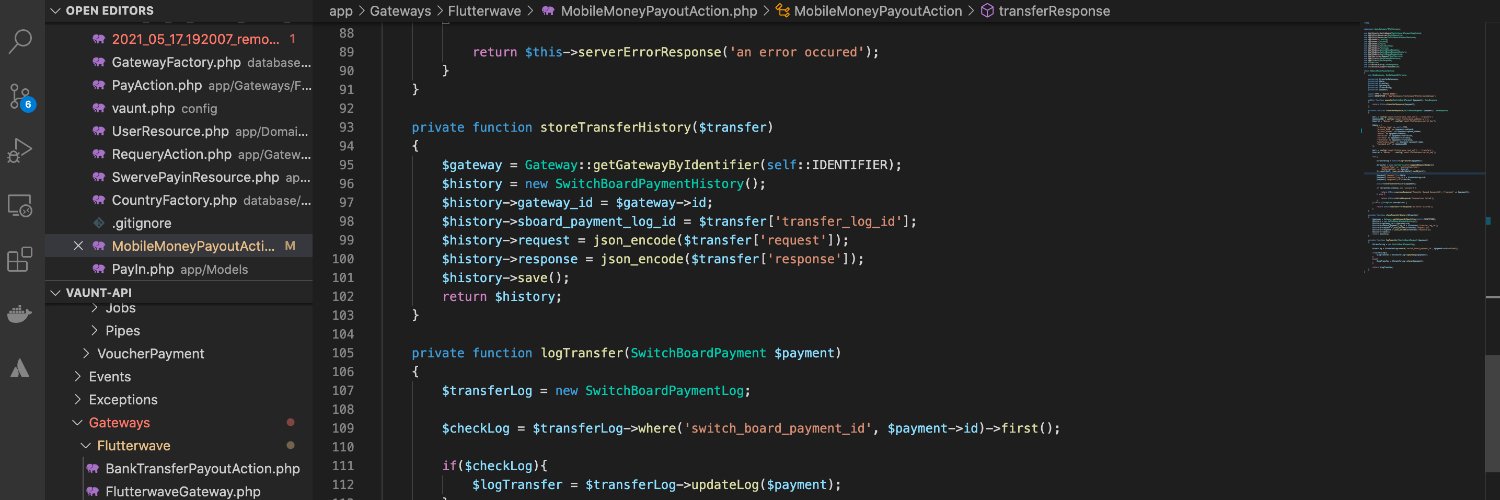Screen dimensions: 1500x500
Task: Click MobileMoneyPayoutAction.php breadcrumb file
Action: [659, 11]
